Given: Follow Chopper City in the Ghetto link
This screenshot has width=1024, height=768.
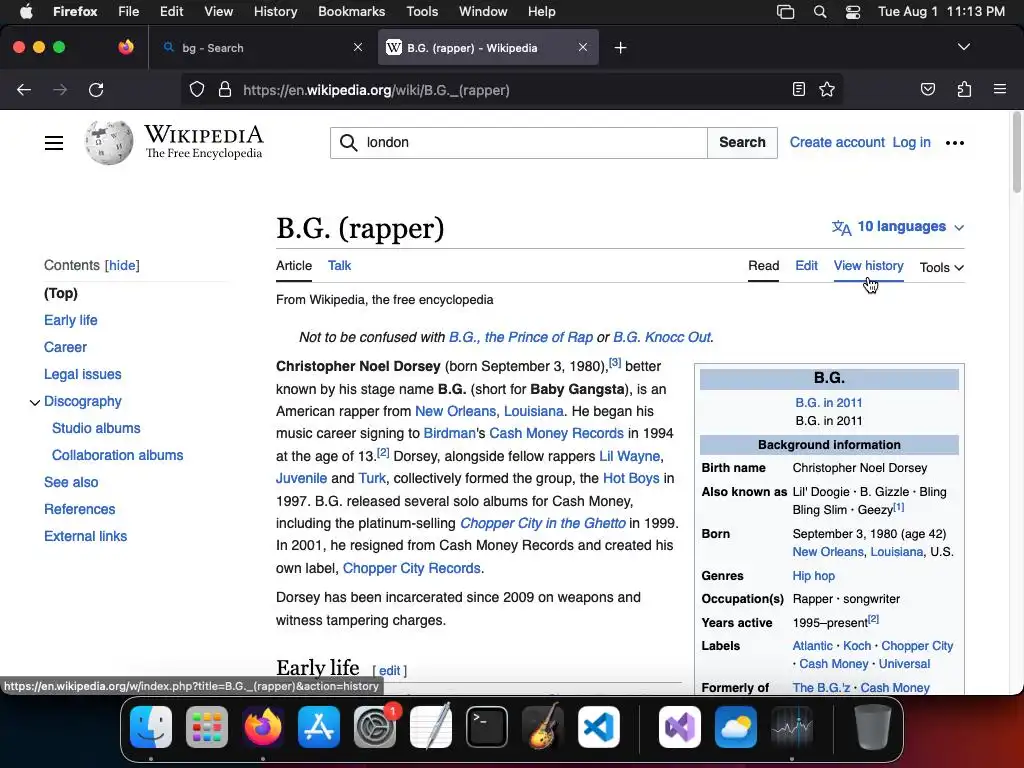Looking at the screenshot, I should click(542, 523).
